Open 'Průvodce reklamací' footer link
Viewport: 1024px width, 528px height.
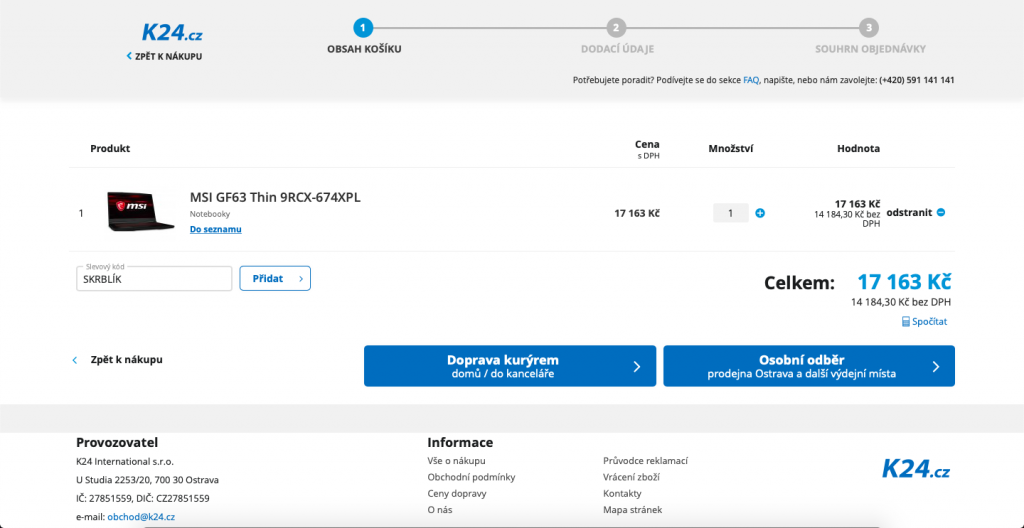(x=645, y=461)
